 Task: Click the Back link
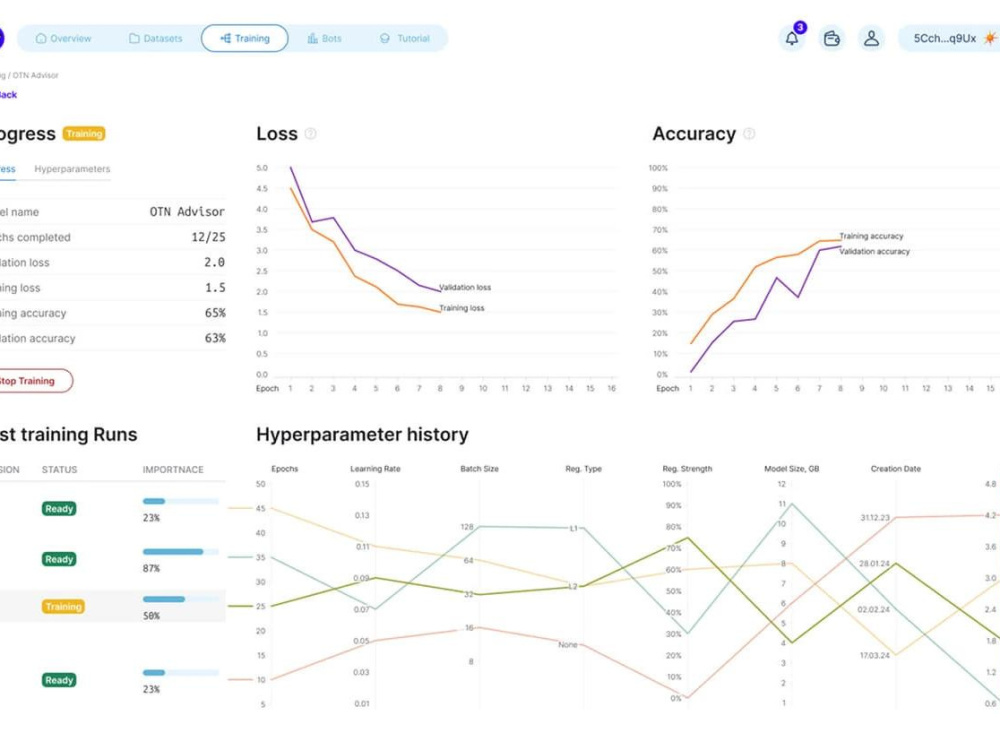point(8,94)
